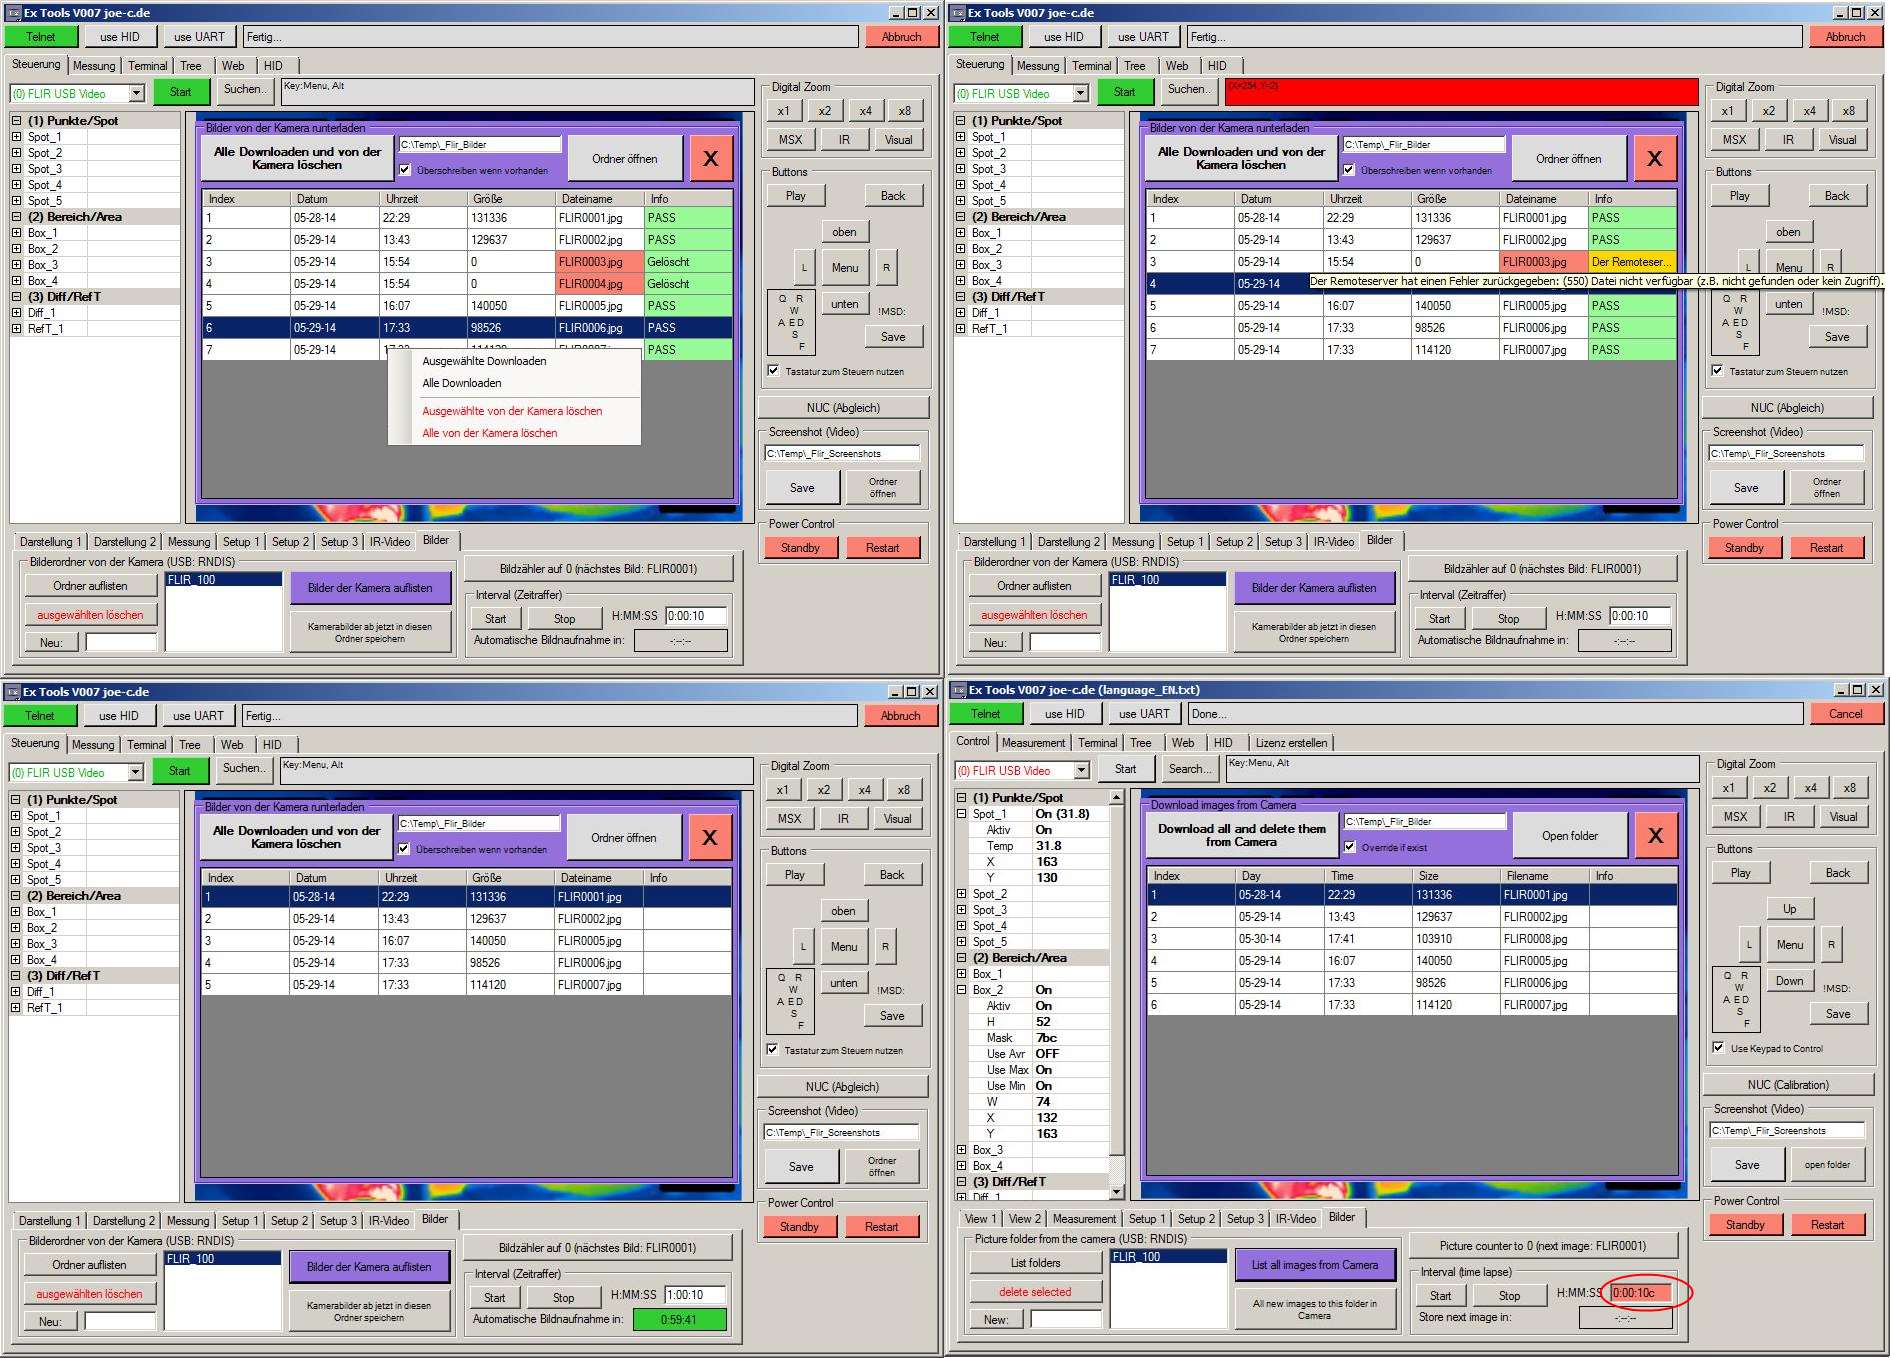Click the green countdown field showing 0:59:41
Screen dimensions: 1890x1358
pos(679,1320)
